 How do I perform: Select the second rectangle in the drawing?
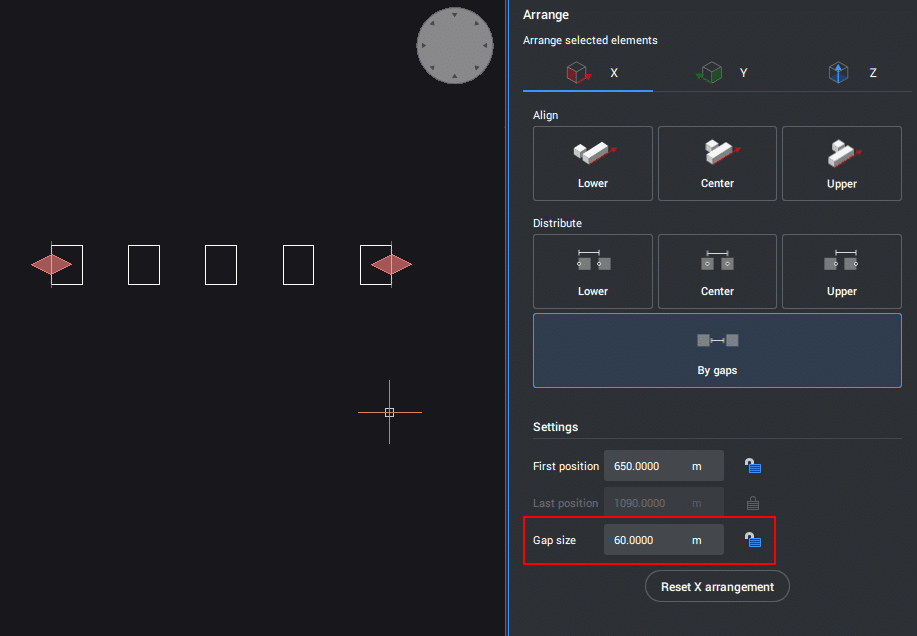pyautogui.click(x=144, y=265)
